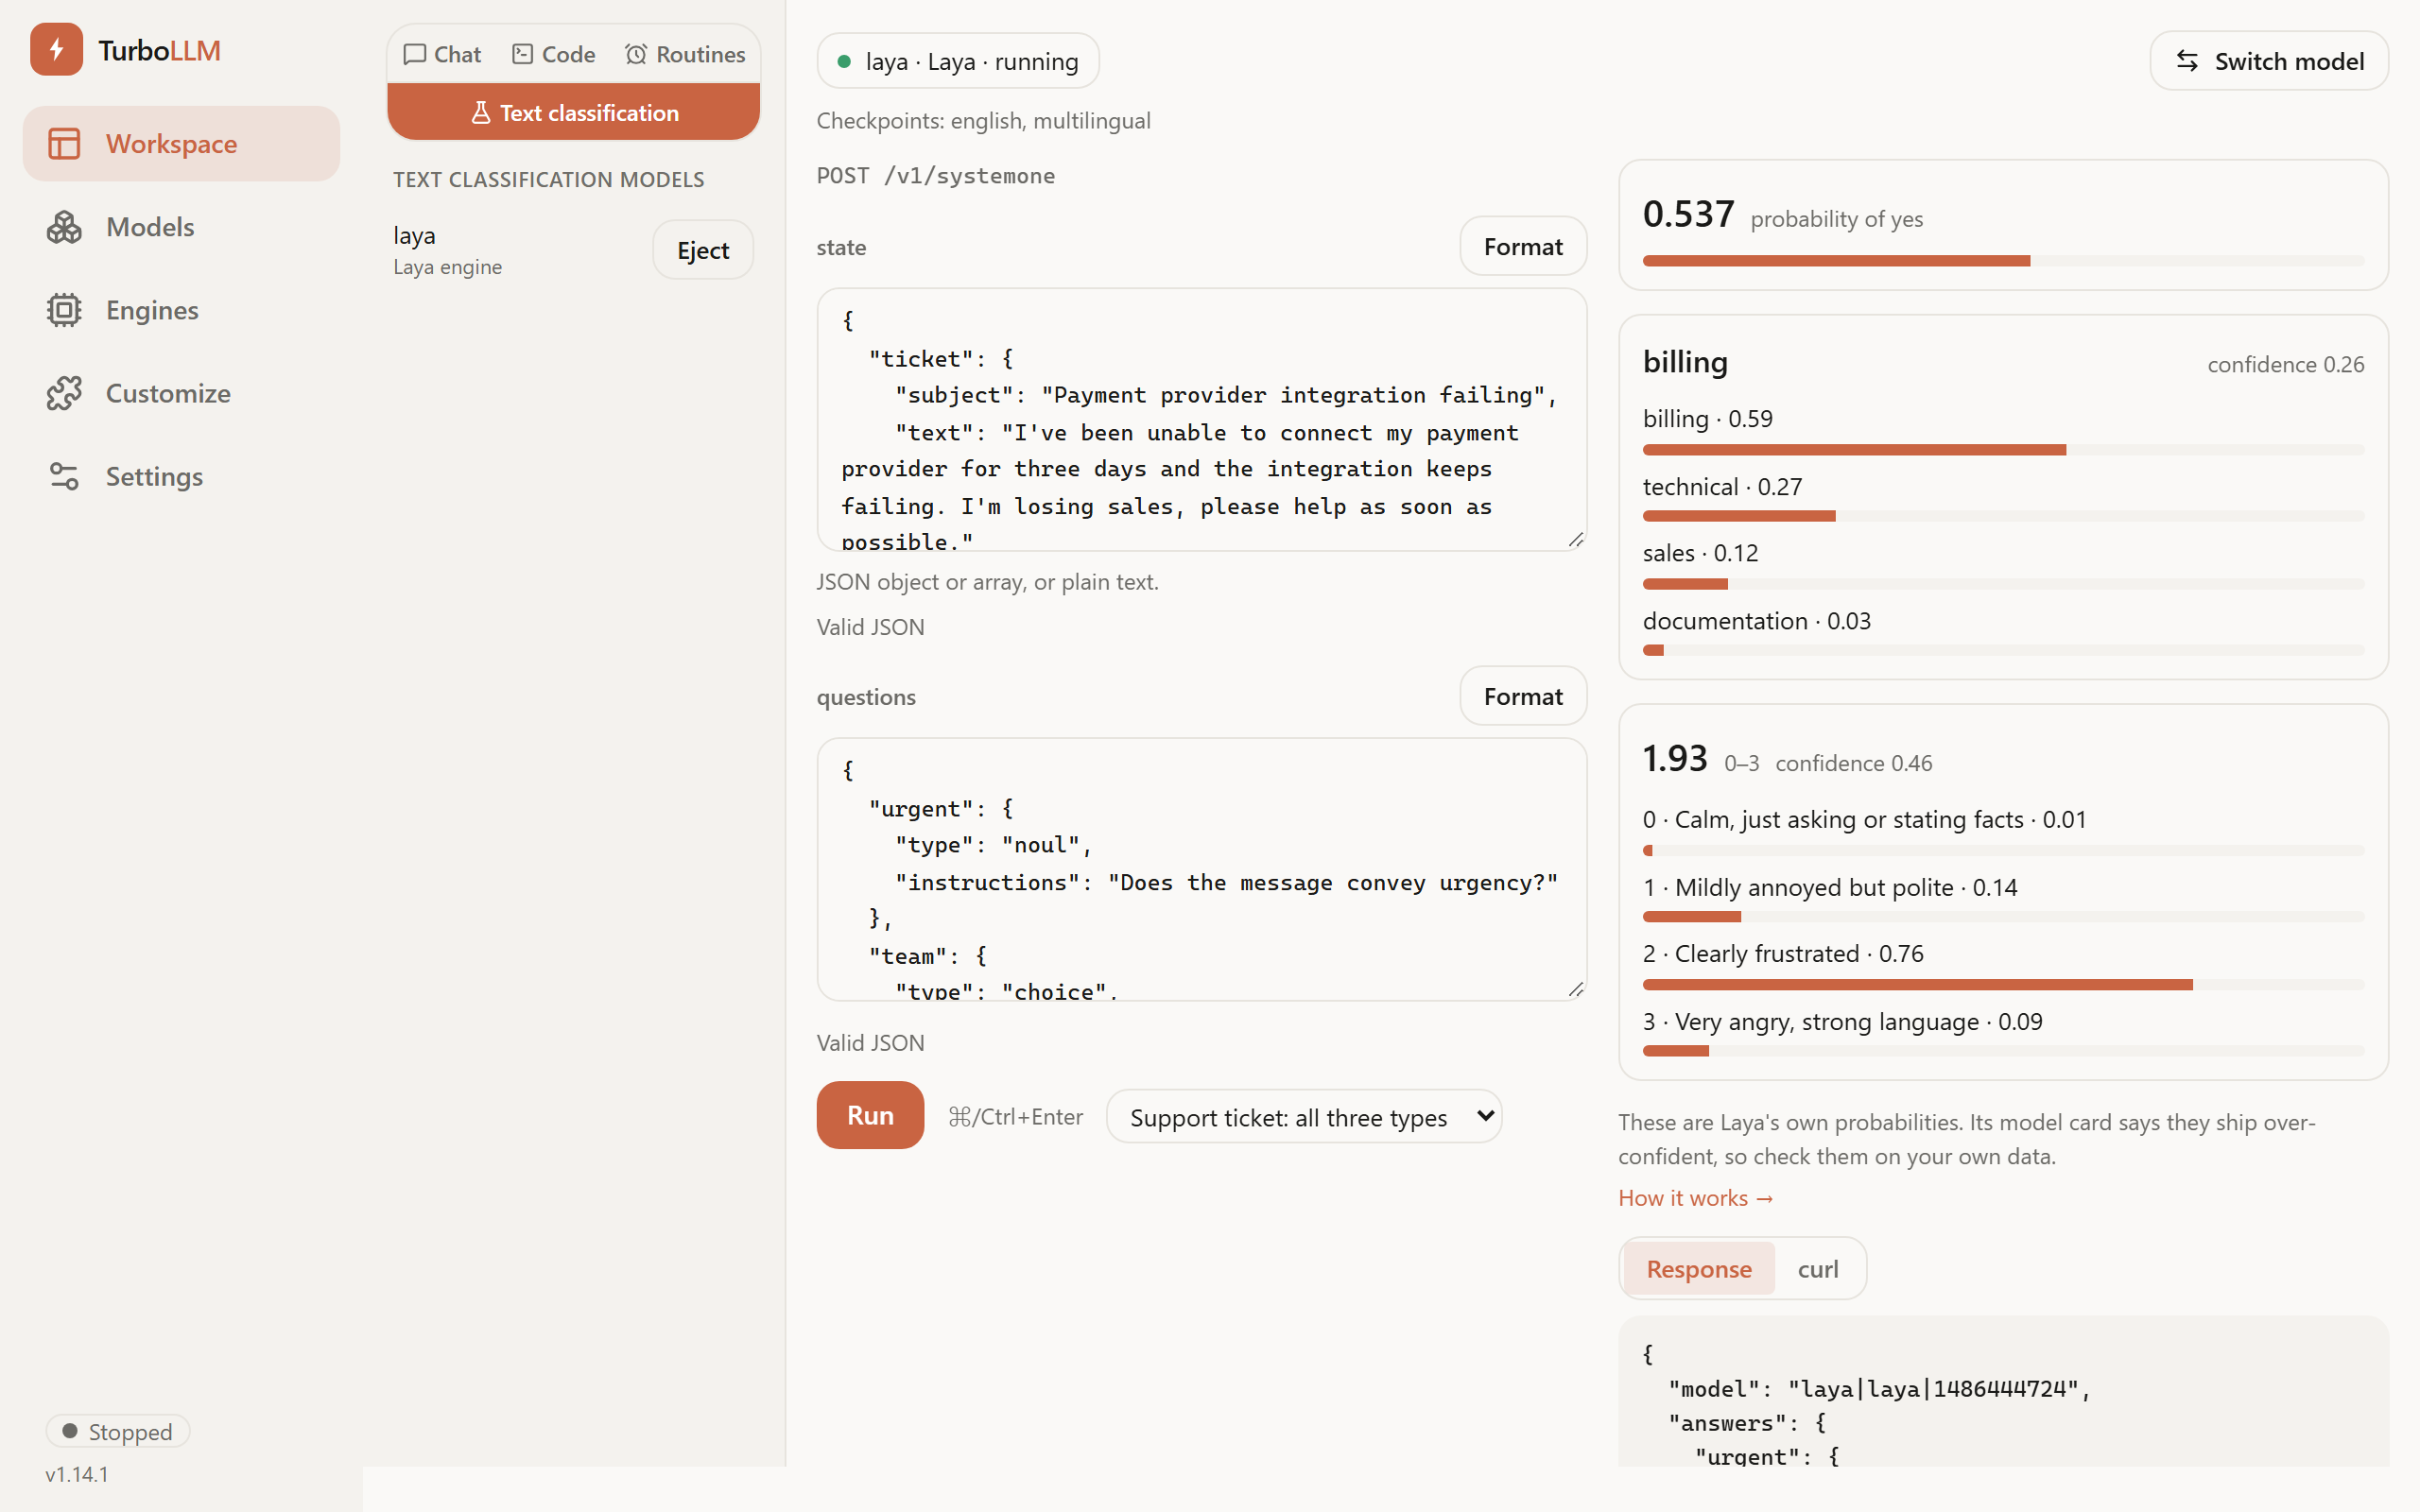Open Engines via its chip icon
2420x1512 pixels.
64,310
